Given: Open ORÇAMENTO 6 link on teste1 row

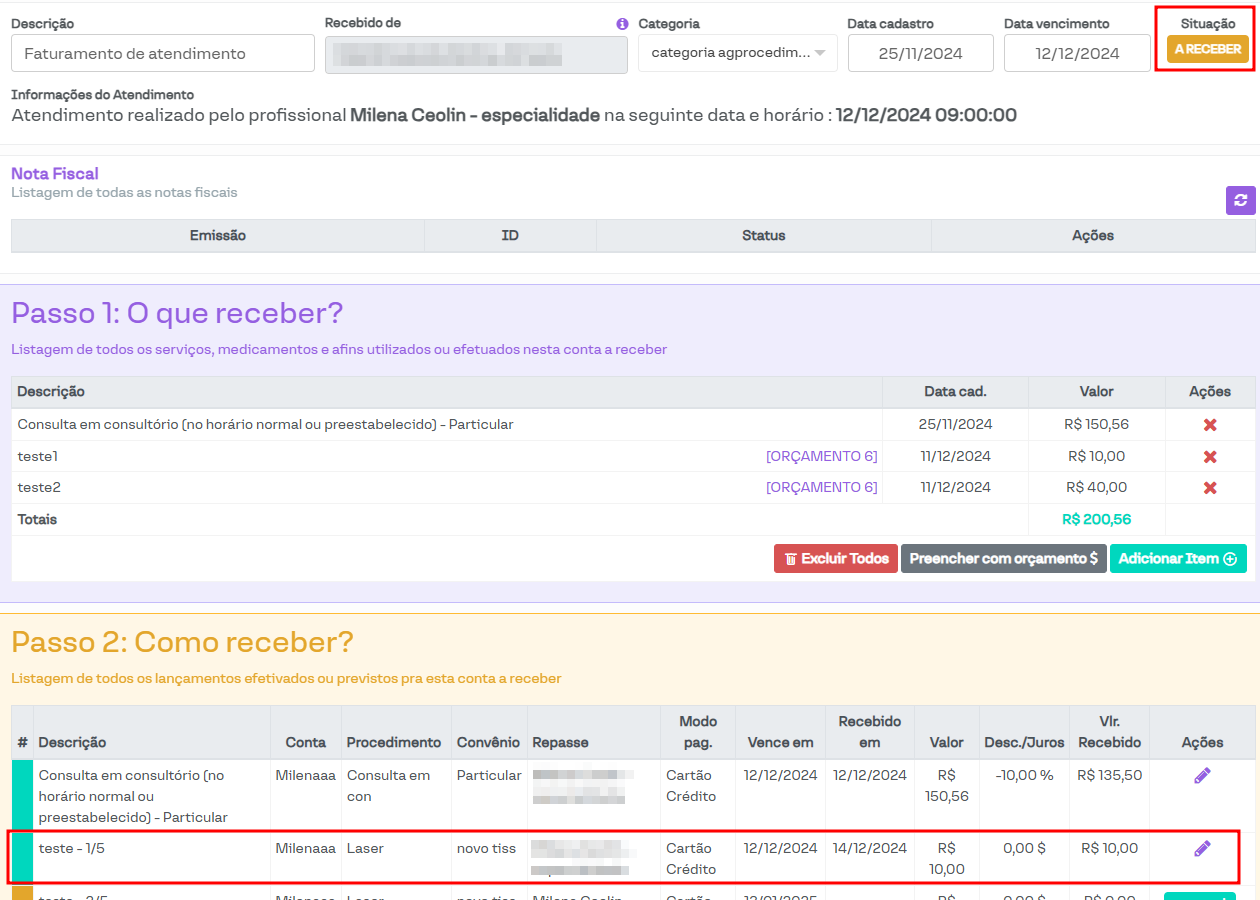Looking at the screenshot, I should click(821, 457).
